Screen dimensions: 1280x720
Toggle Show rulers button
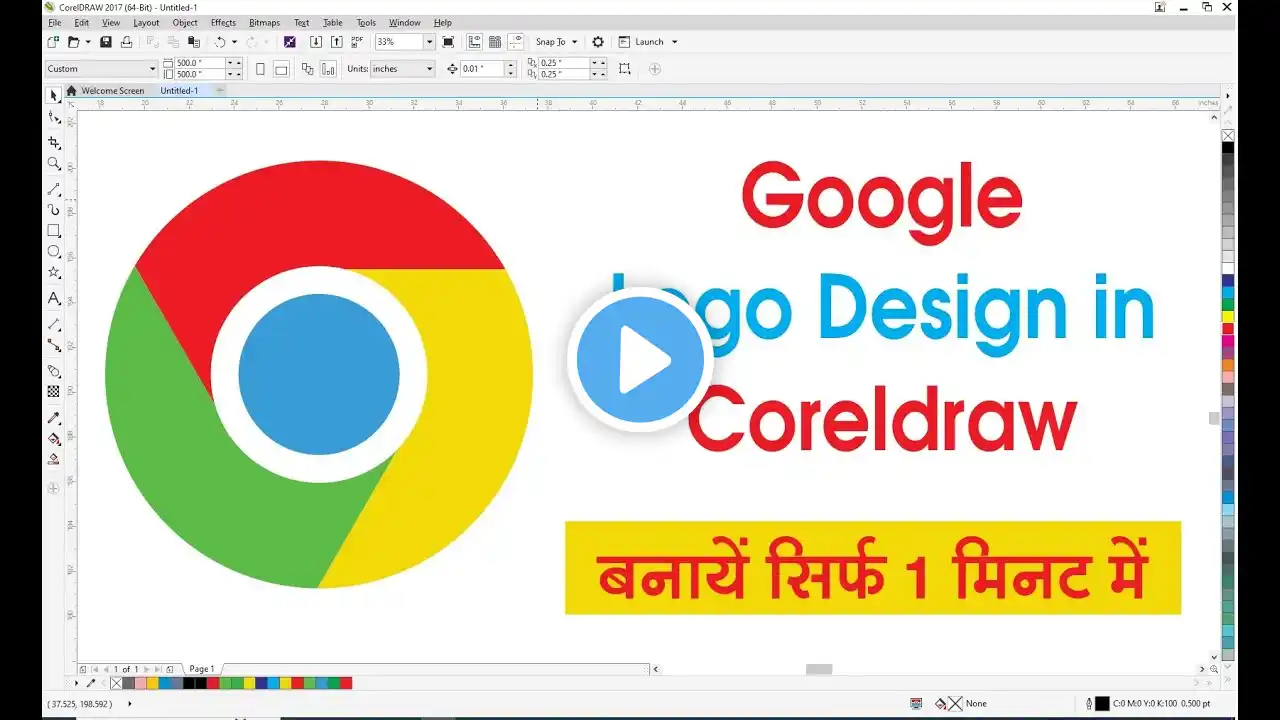pos(474,42)
